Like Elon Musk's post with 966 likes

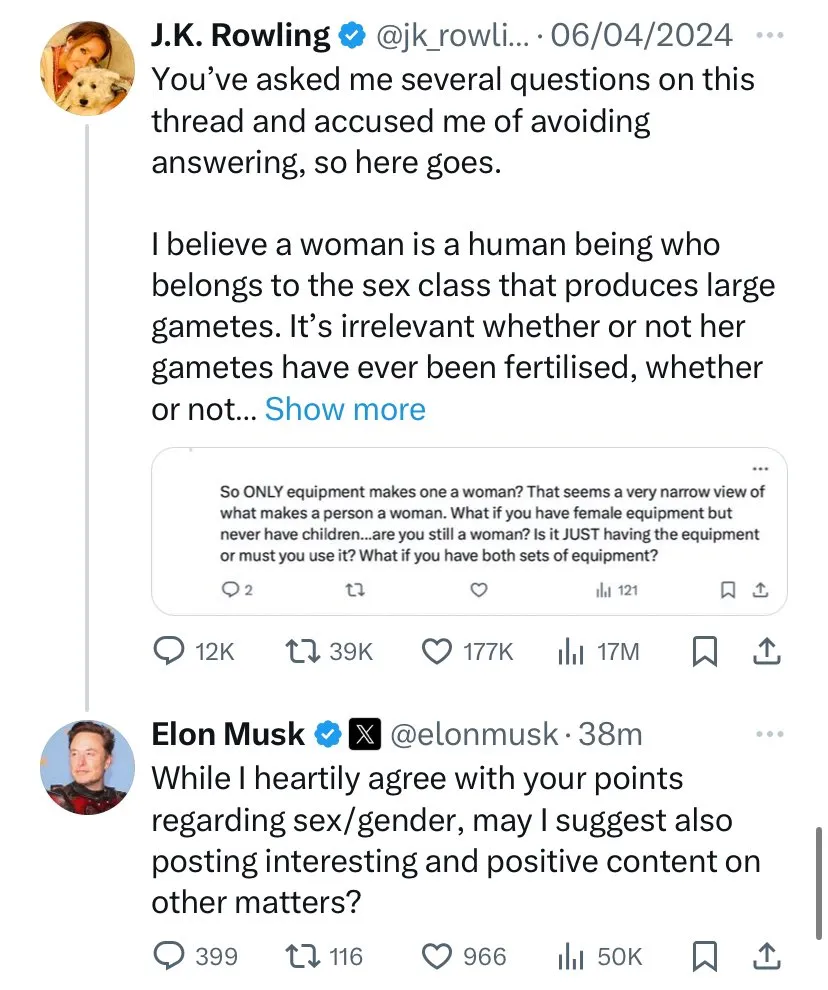click(437, 957)
